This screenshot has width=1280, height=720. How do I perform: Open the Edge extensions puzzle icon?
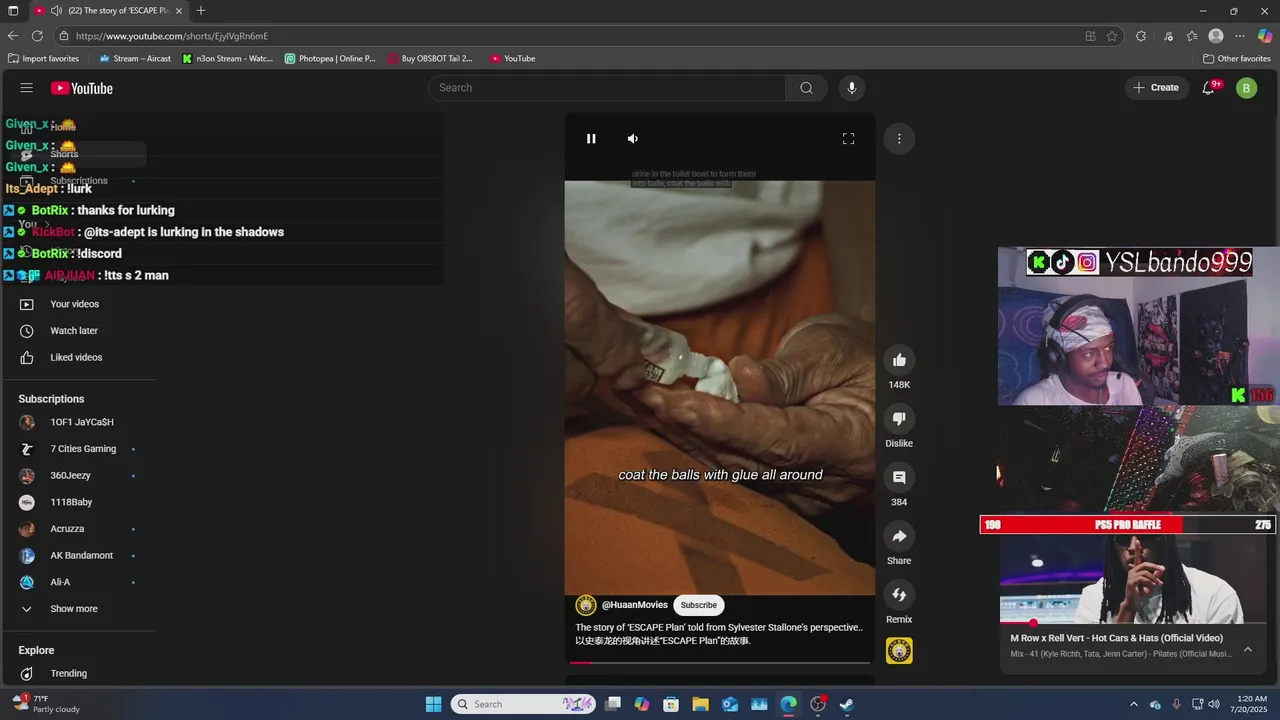click(1141, 36)
